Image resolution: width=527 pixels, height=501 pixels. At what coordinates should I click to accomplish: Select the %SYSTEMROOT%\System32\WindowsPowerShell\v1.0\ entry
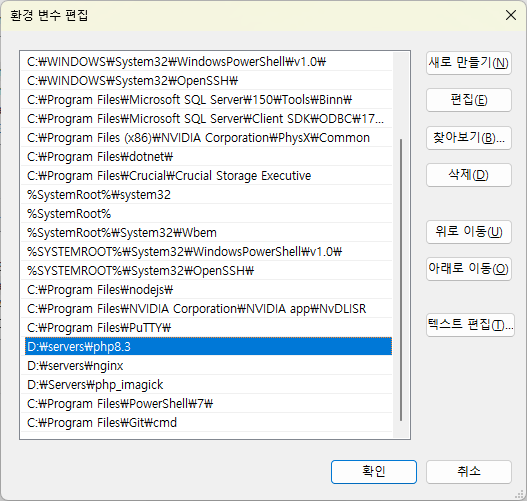tap(208, 252)
